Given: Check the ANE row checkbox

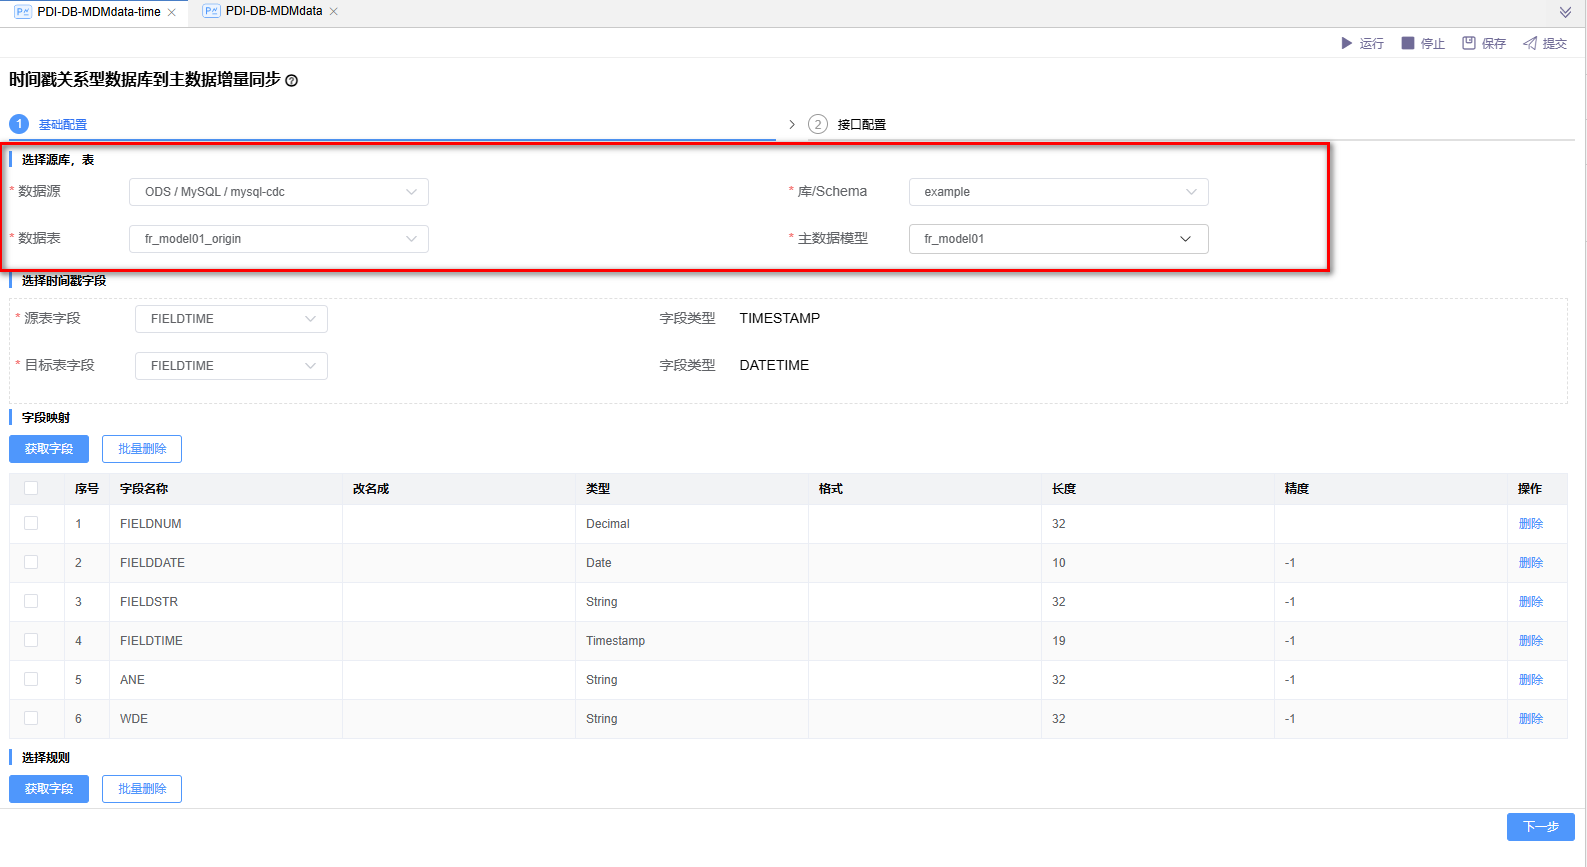Looking at the screenshot, I should (31, 679).
